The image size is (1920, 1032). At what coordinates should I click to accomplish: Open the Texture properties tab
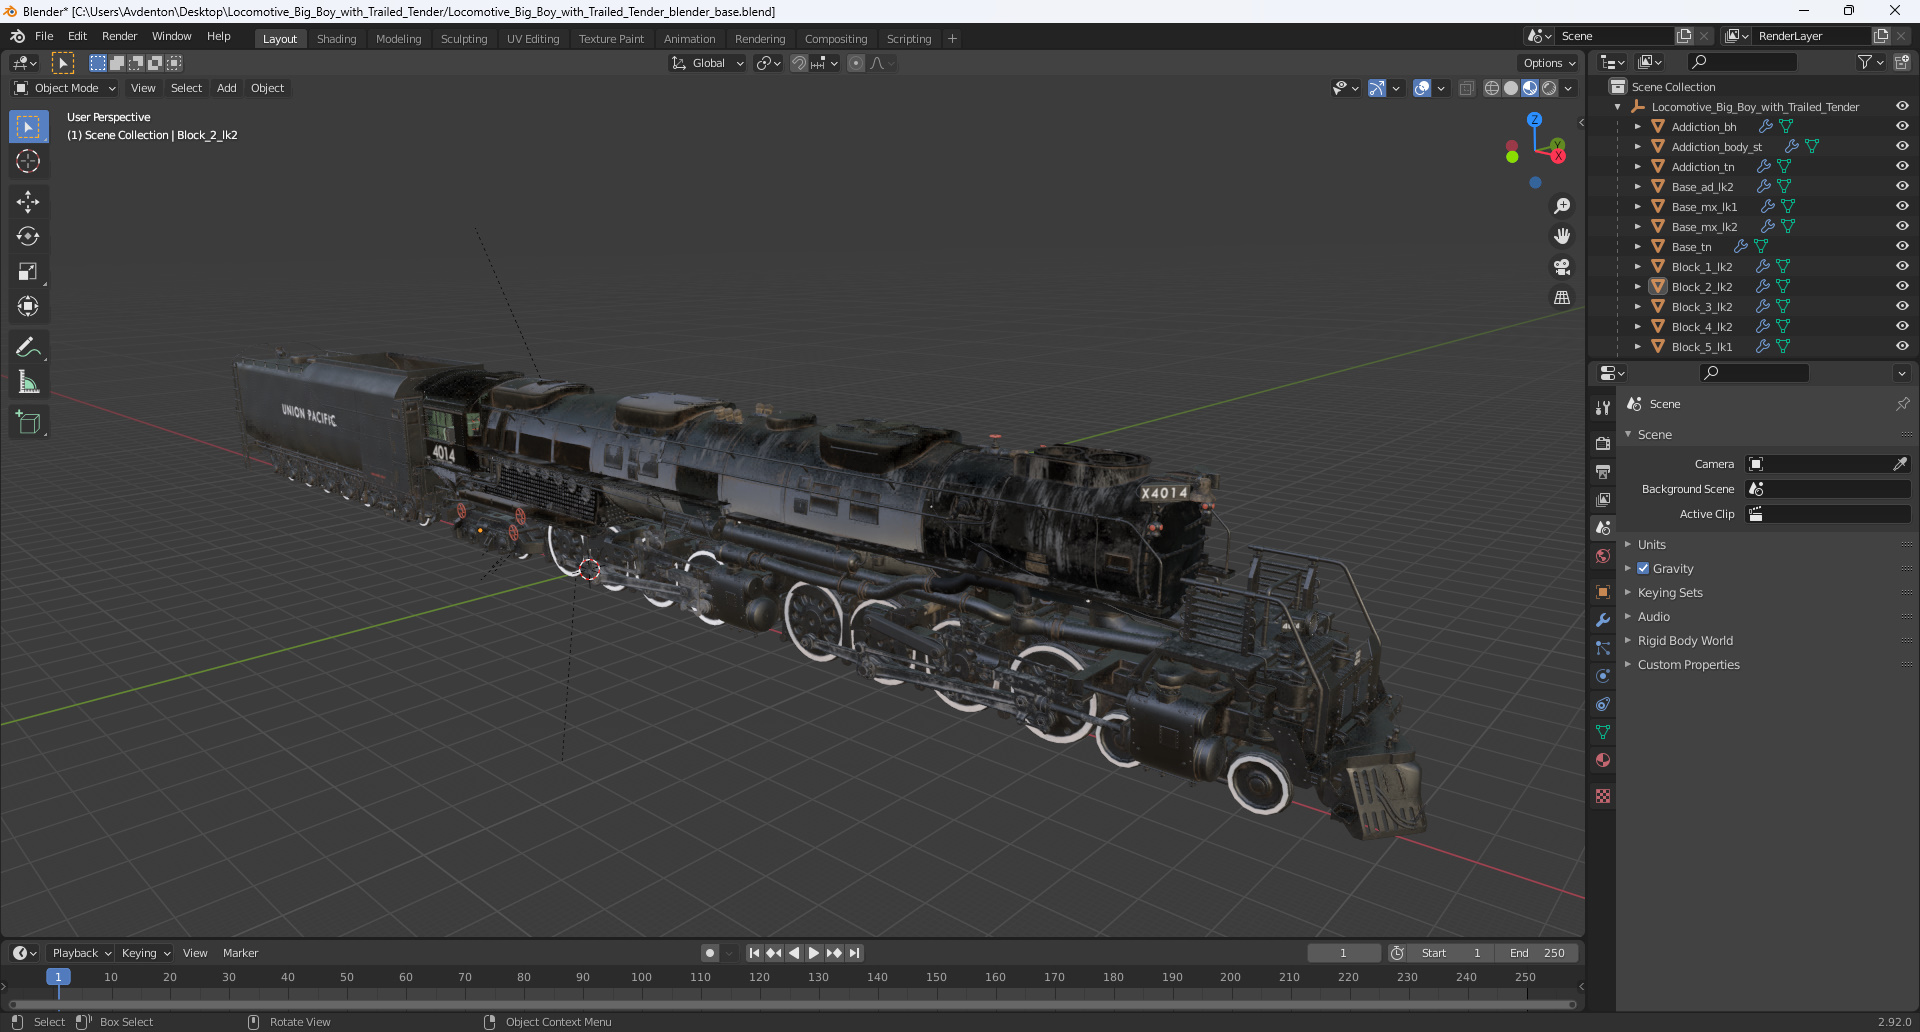coord(1603,796)
